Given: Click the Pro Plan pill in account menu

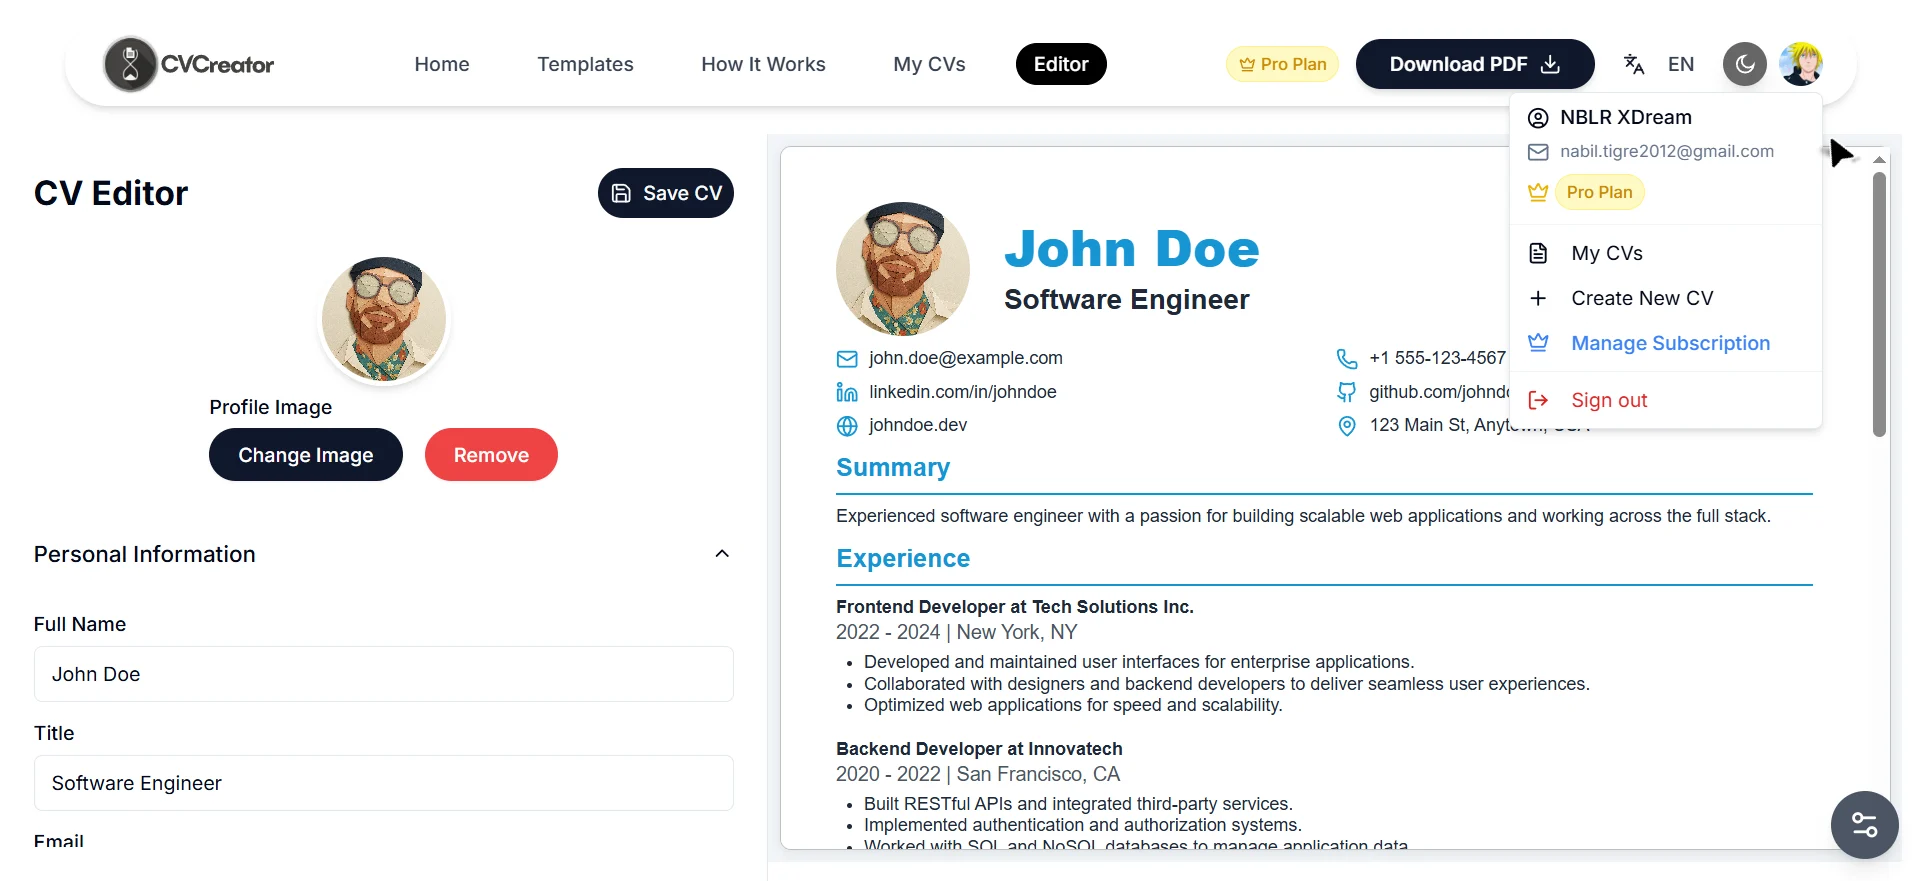Looking at the screenshot, I should point(1599,192).
